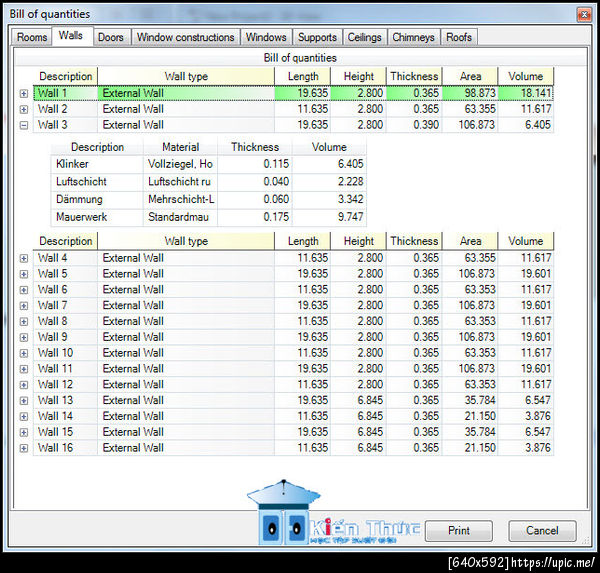Collapse the Wall 3 row
The width and height of the screenshot is (600, 573).
click(24, 125)
